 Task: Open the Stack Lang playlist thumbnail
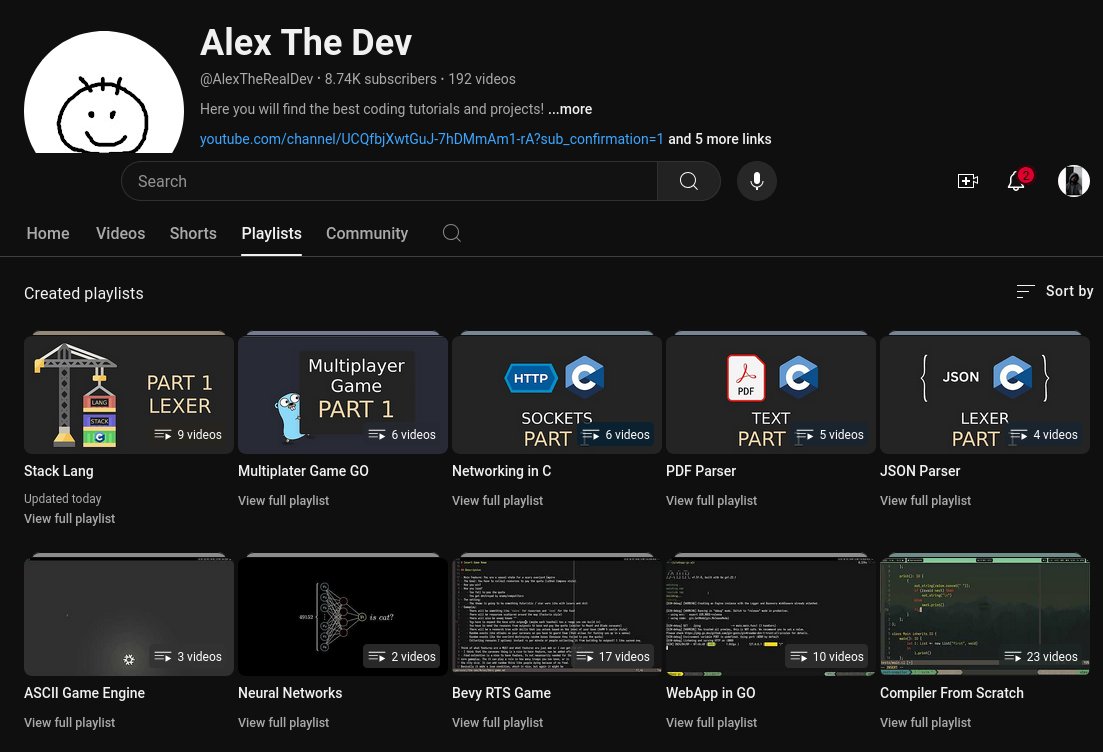point(129,395)
